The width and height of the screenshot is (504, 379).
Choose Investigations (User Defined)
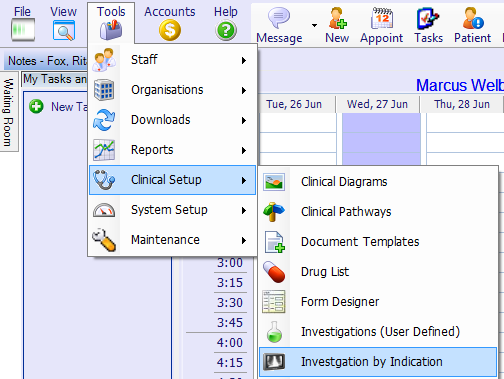(x=378, y=332)
